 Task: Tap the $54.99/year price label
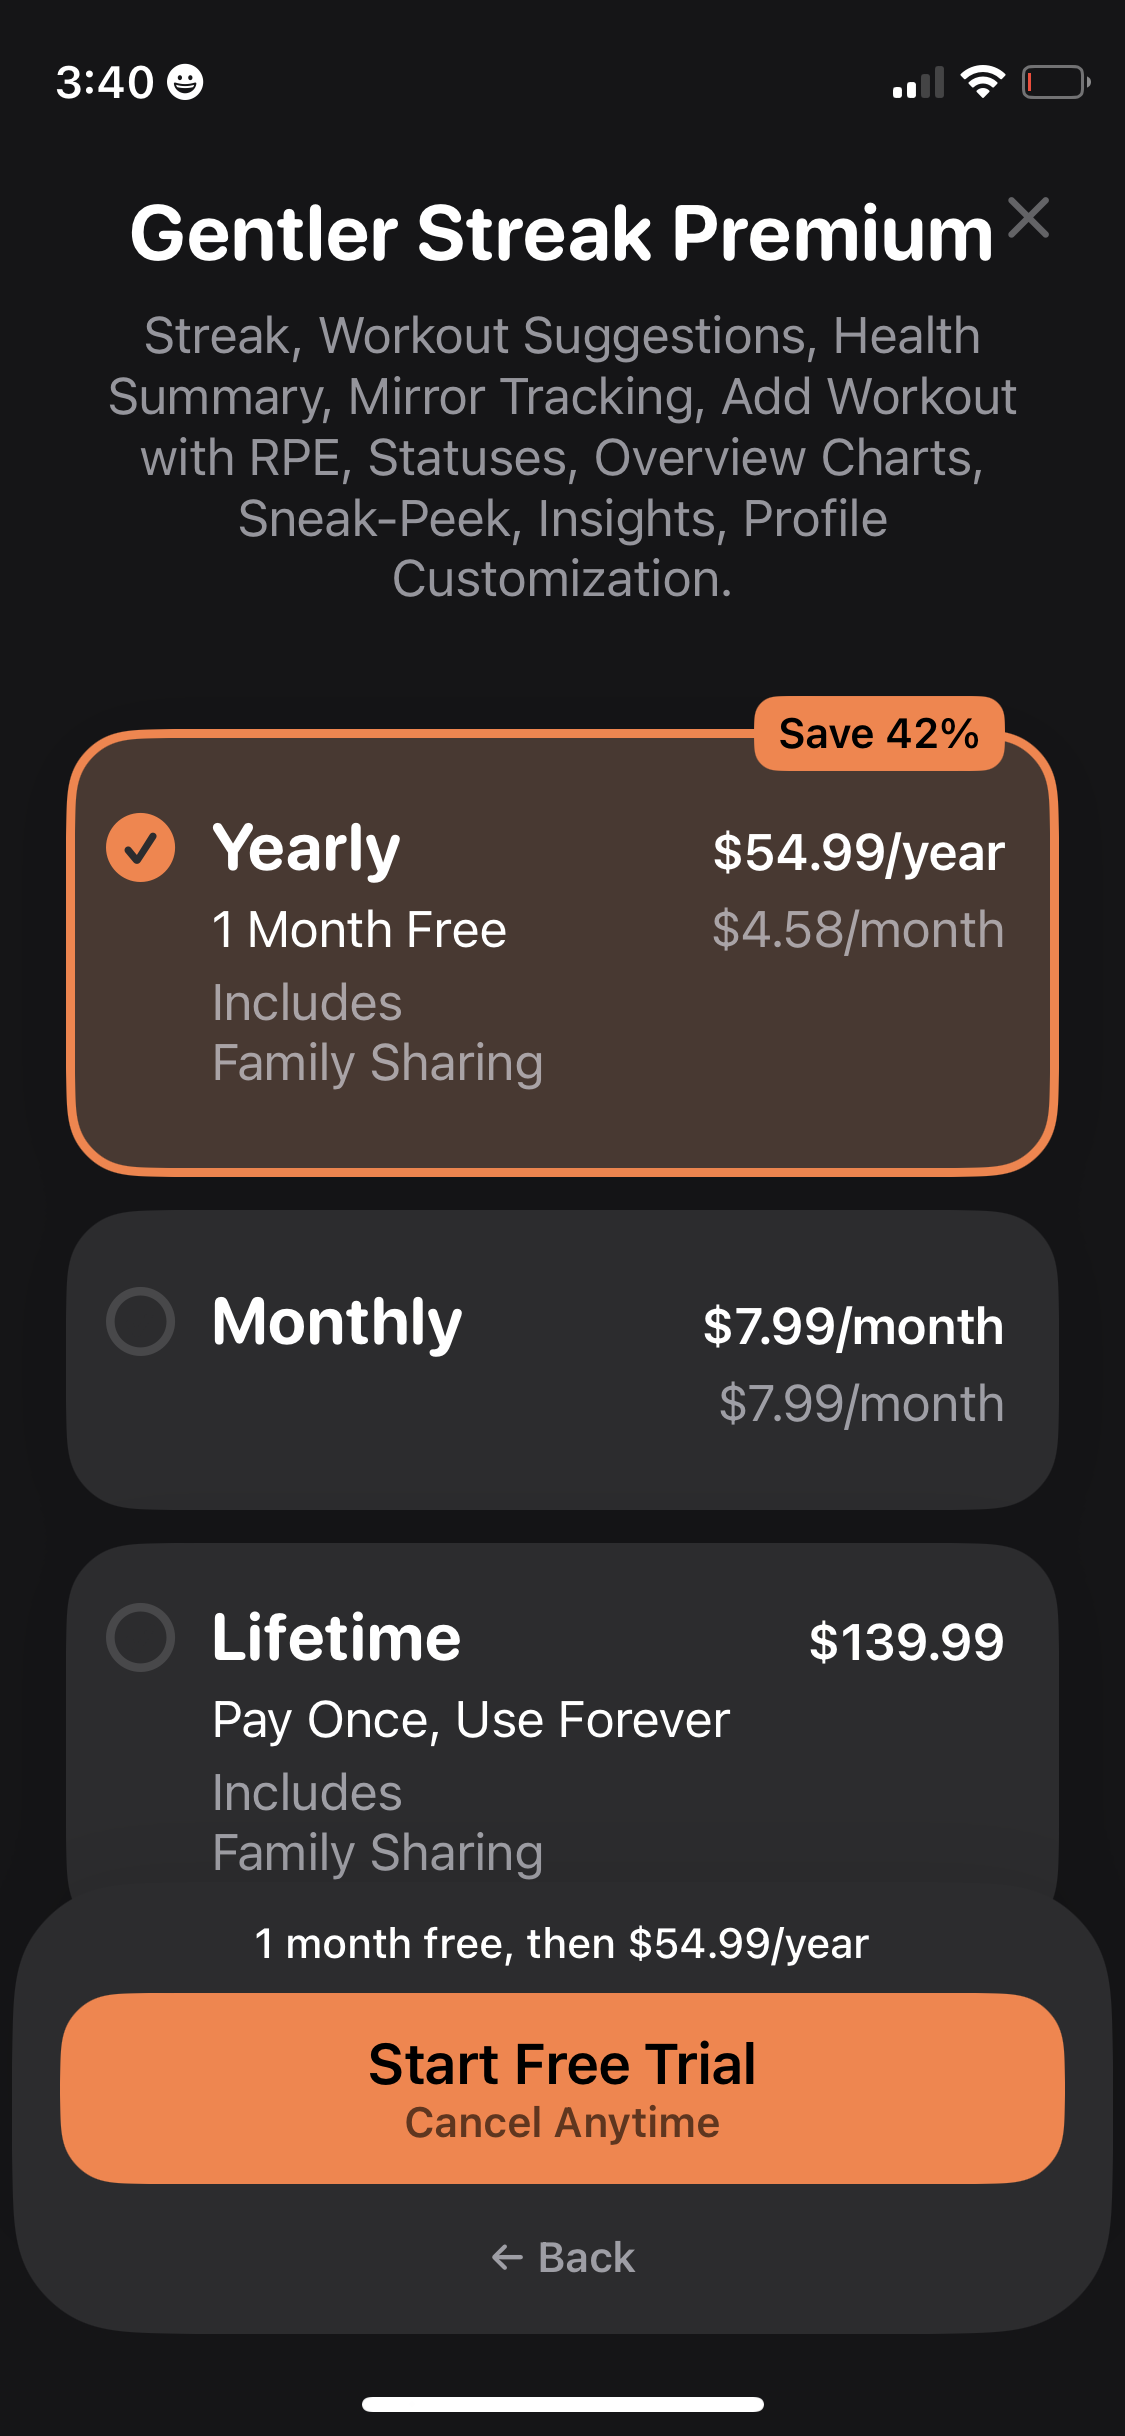858,853
